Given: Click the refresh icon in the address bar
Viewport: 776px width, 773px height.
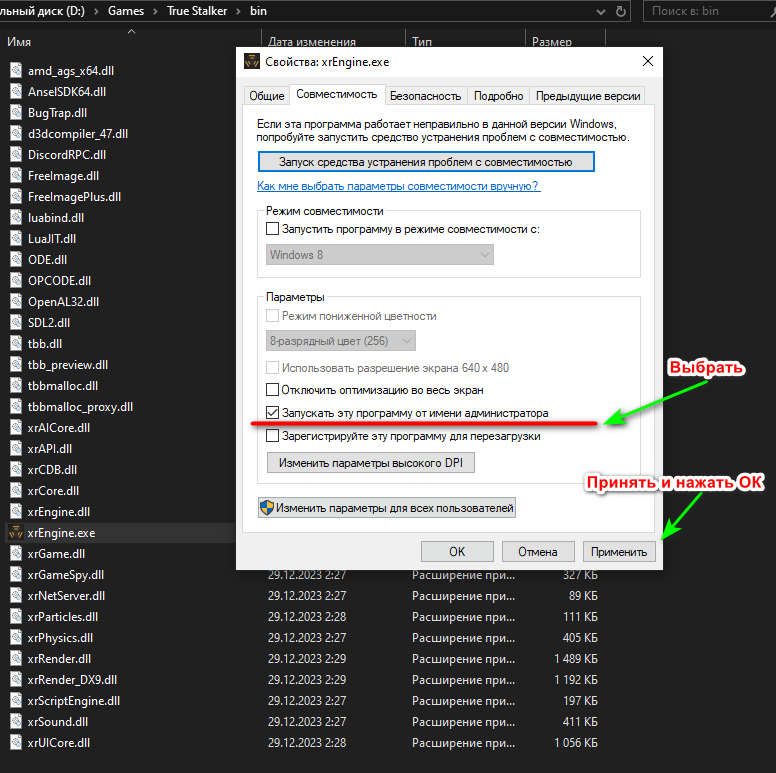Looking at the screenshot, I should click(621, 11).
